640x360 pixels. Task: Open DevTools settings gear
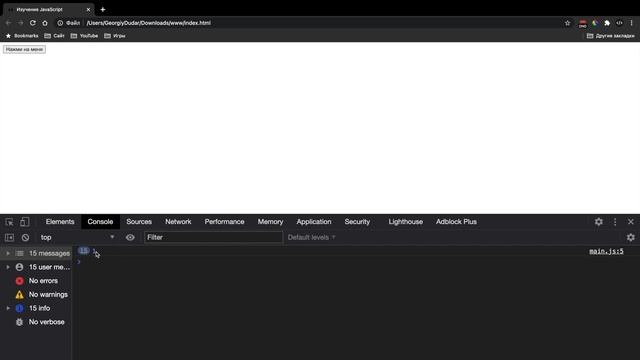[x=599, y=222]
